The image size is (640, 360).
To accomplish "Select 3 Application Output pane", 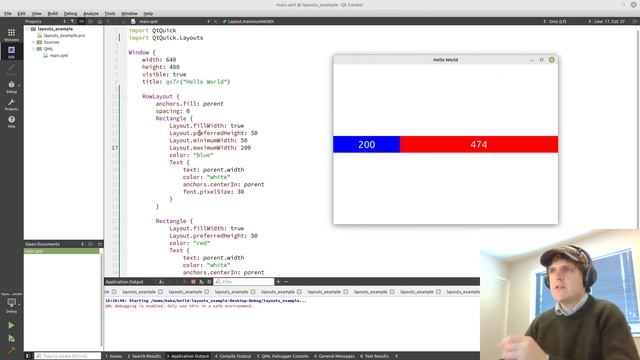I will point(187,356).
